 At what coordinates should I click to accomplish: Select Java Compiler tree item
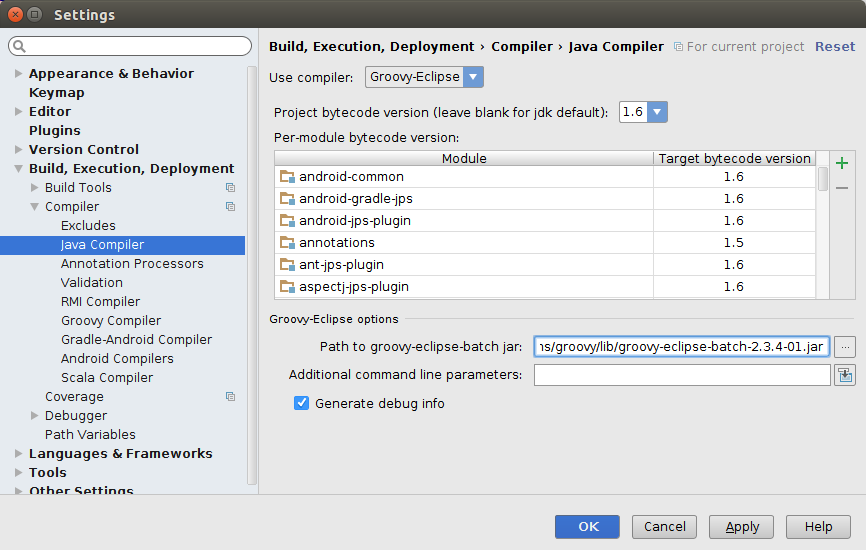123,245
